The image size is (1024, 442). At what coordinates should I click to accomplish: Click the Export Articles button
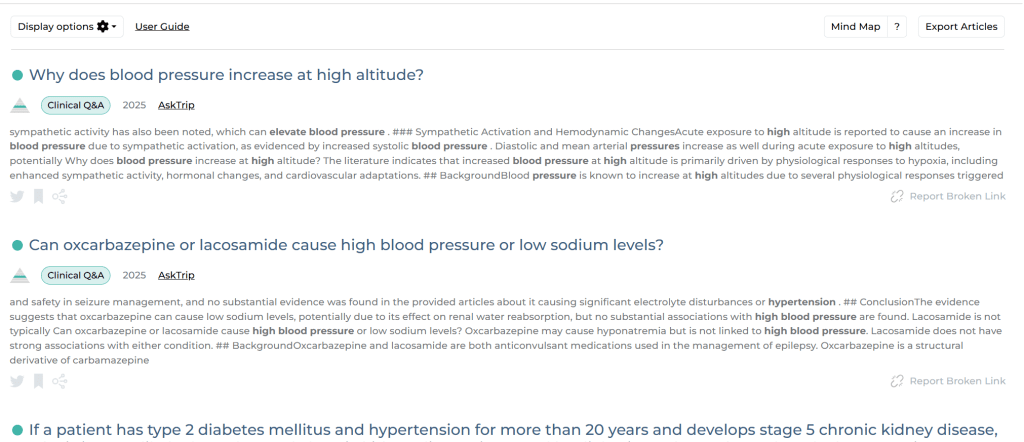(x=961, y=27)
